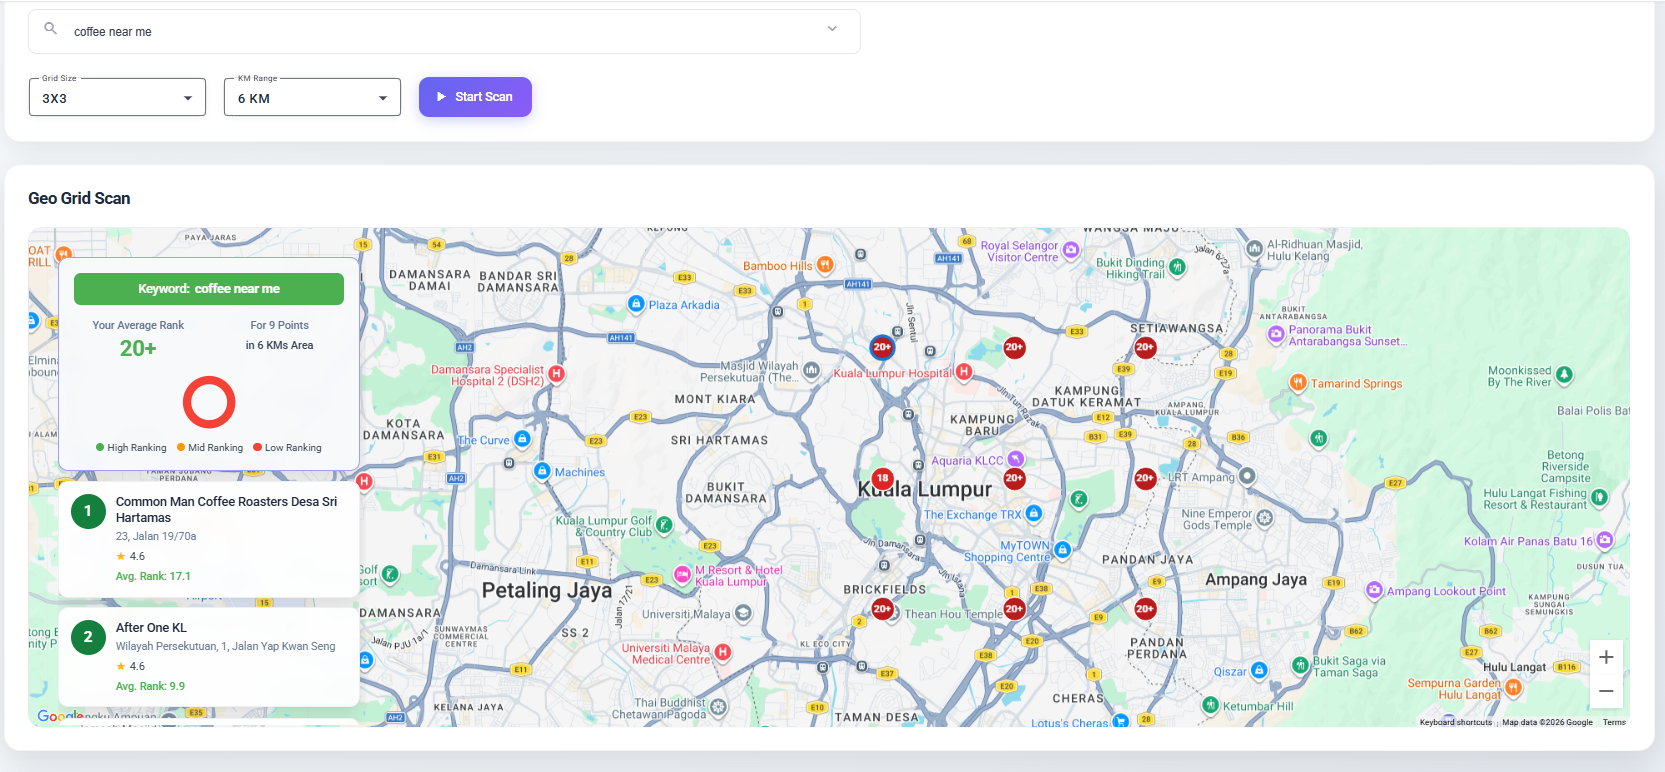Viewport: 1665px width, 772px height.
Task: Open the After One KL result card
Action: [209, 657]
